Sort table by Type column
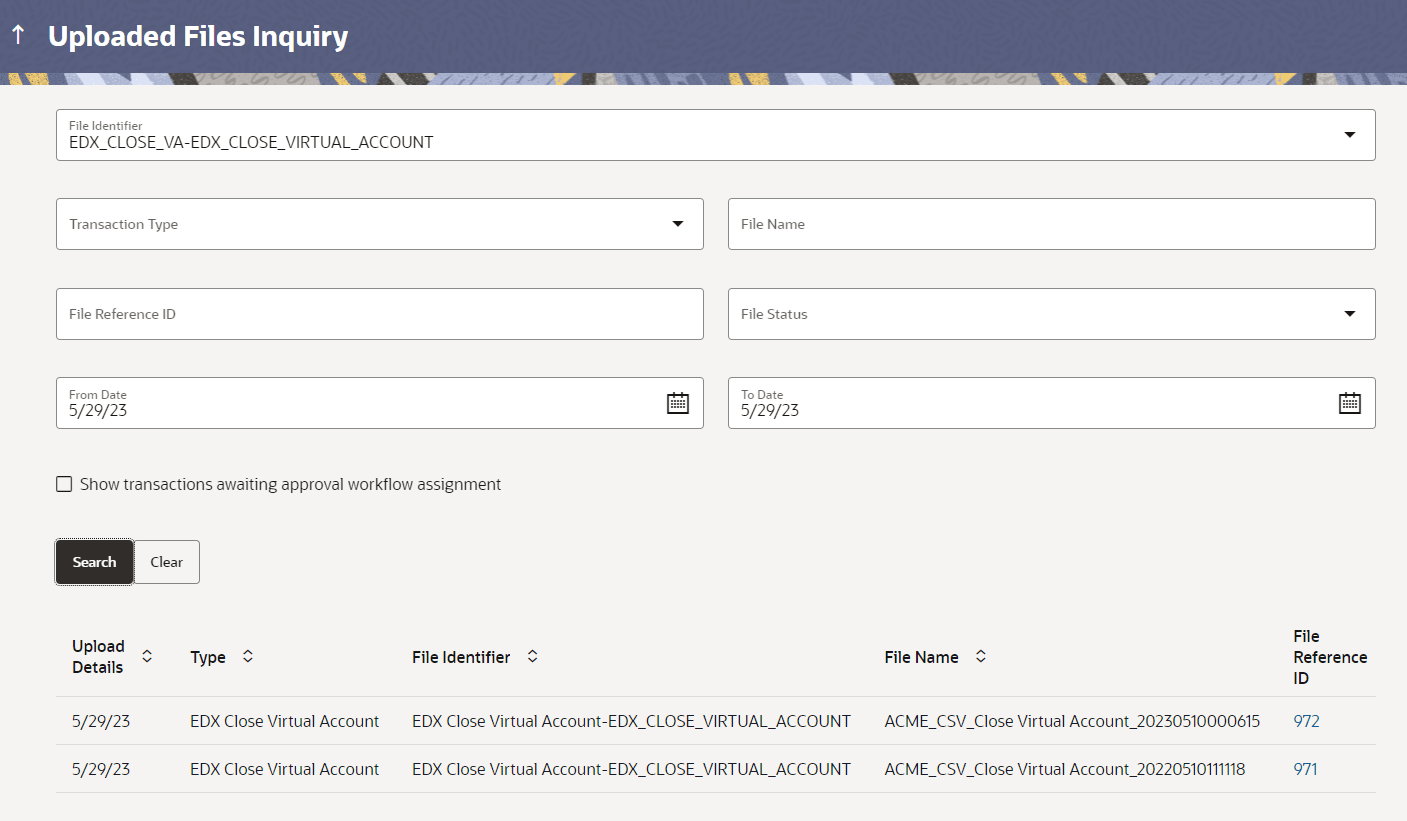 [248, 657]
